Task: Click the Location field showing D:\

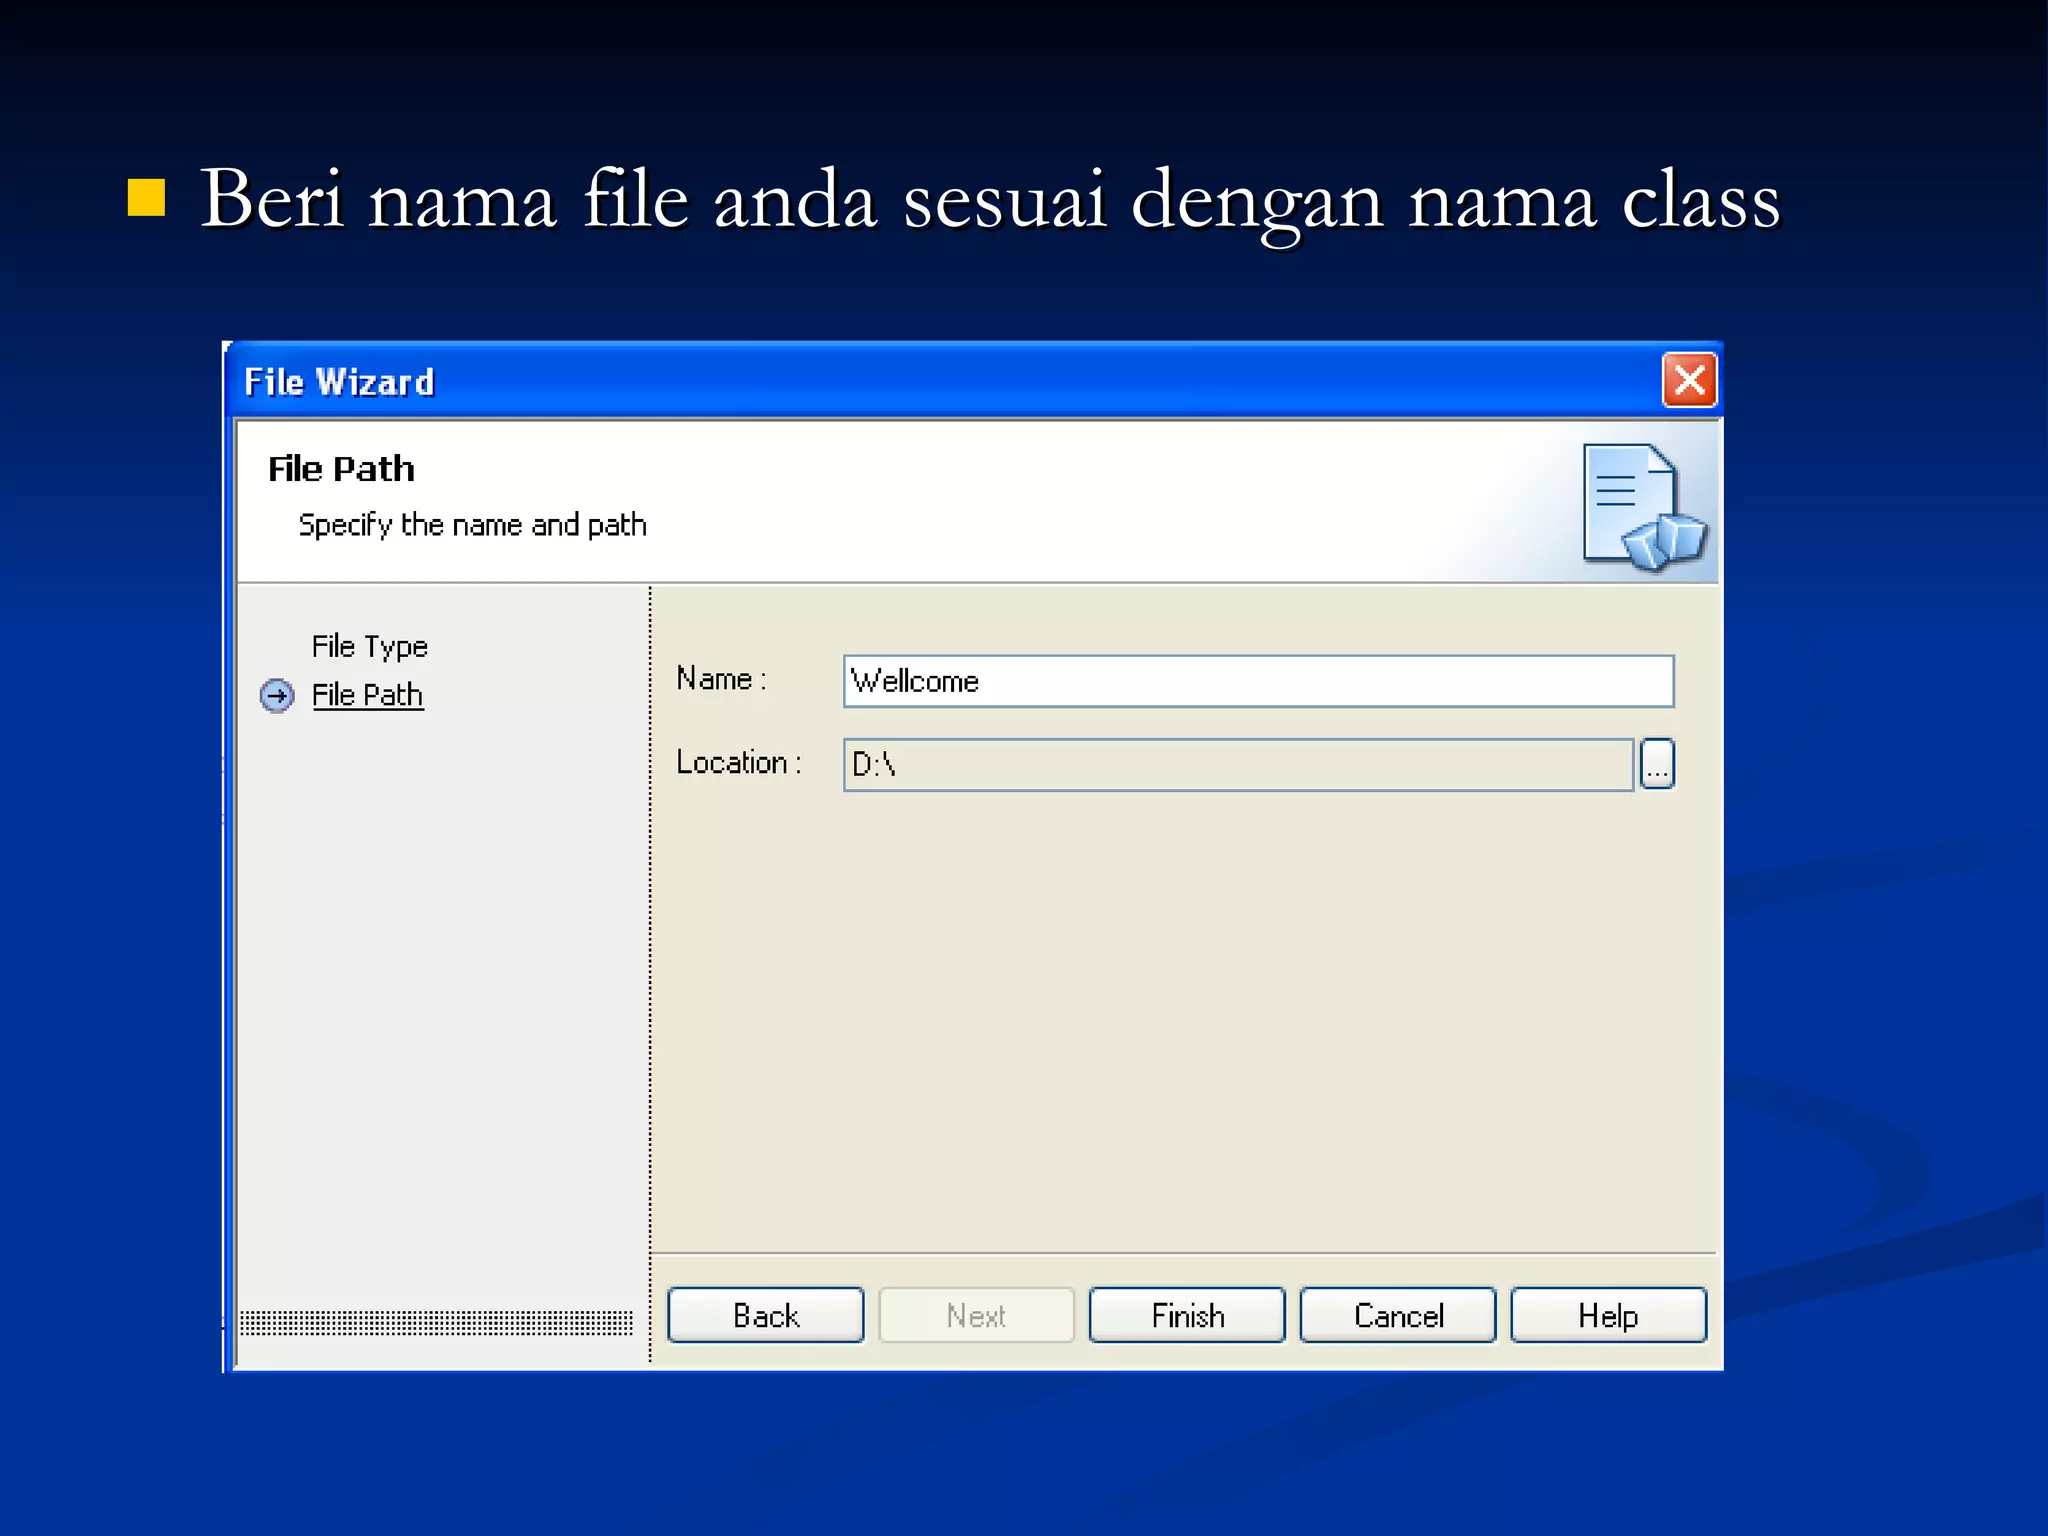Action: point(1238,765)
